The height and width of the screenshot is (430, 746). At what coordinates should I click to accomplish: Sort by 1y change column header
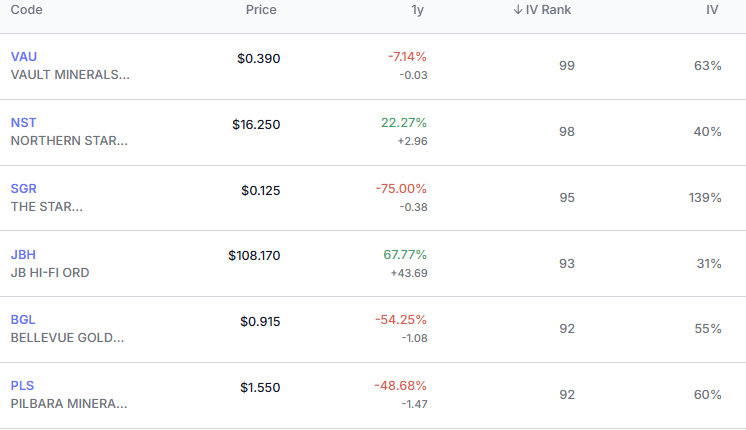(x=417, y=10)
